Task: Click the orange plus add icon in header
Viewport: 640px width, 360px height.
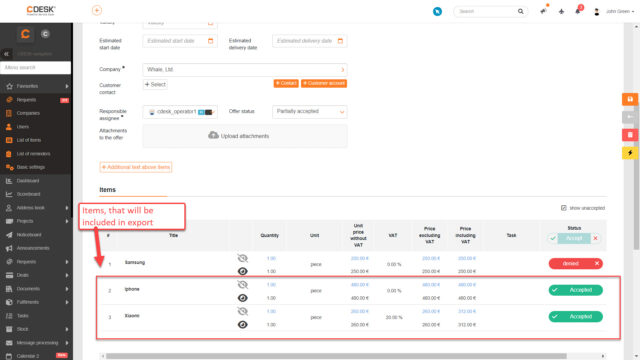Action: click(x=97, y=10)
